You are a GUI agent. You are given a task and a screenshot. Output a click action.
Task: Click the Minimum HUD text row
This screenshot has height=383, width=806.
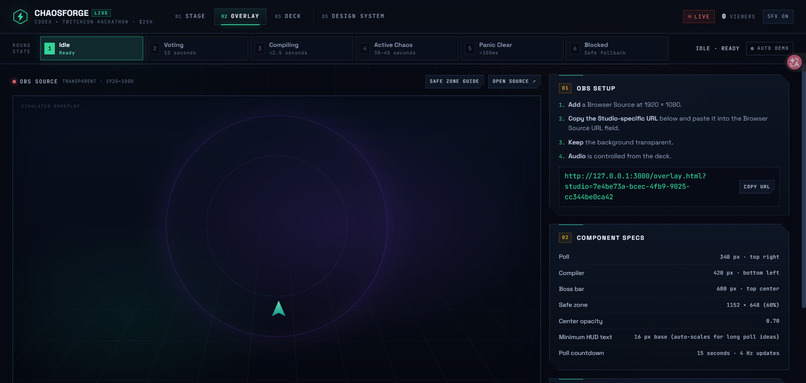click(669, 337)
